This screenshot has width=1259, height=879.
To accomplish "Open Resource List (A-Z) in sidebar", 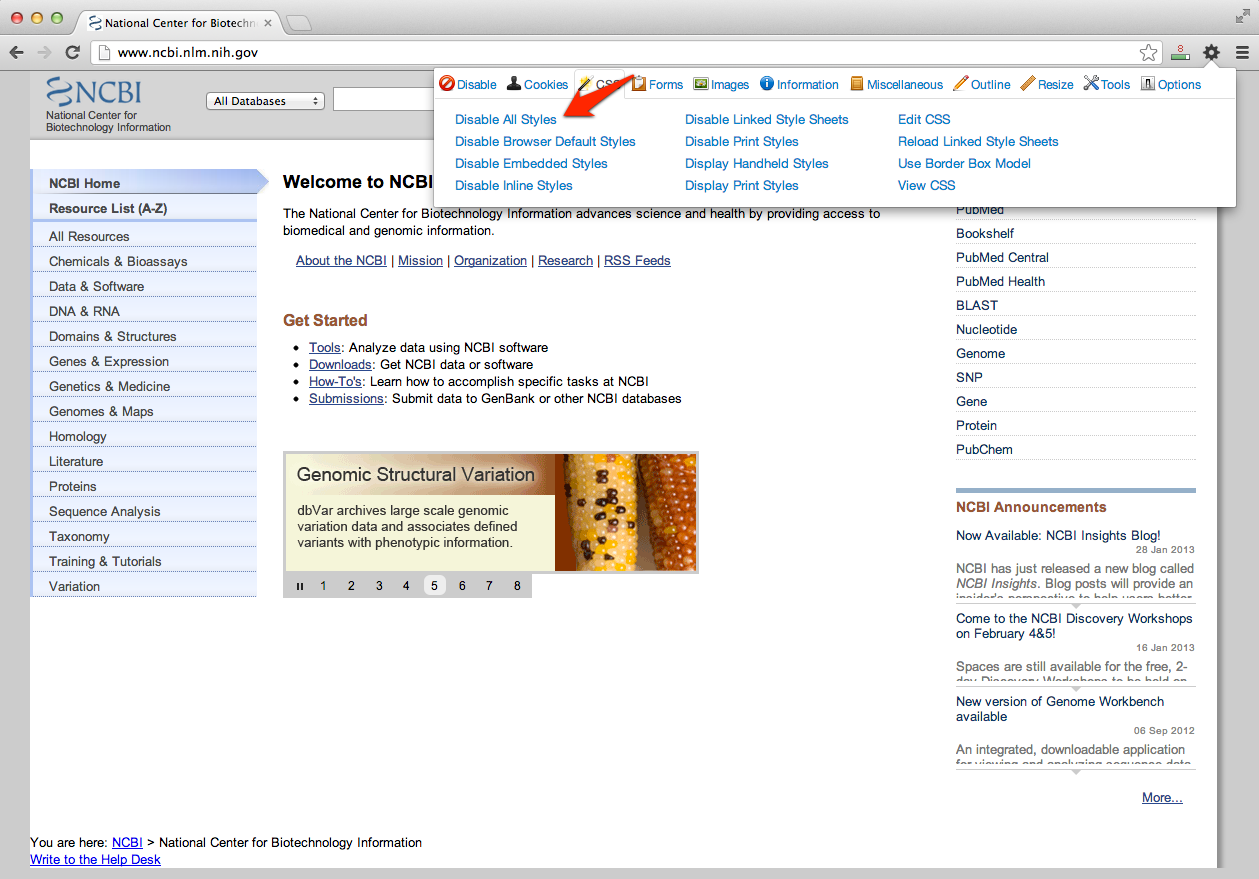I will [144, 208].
